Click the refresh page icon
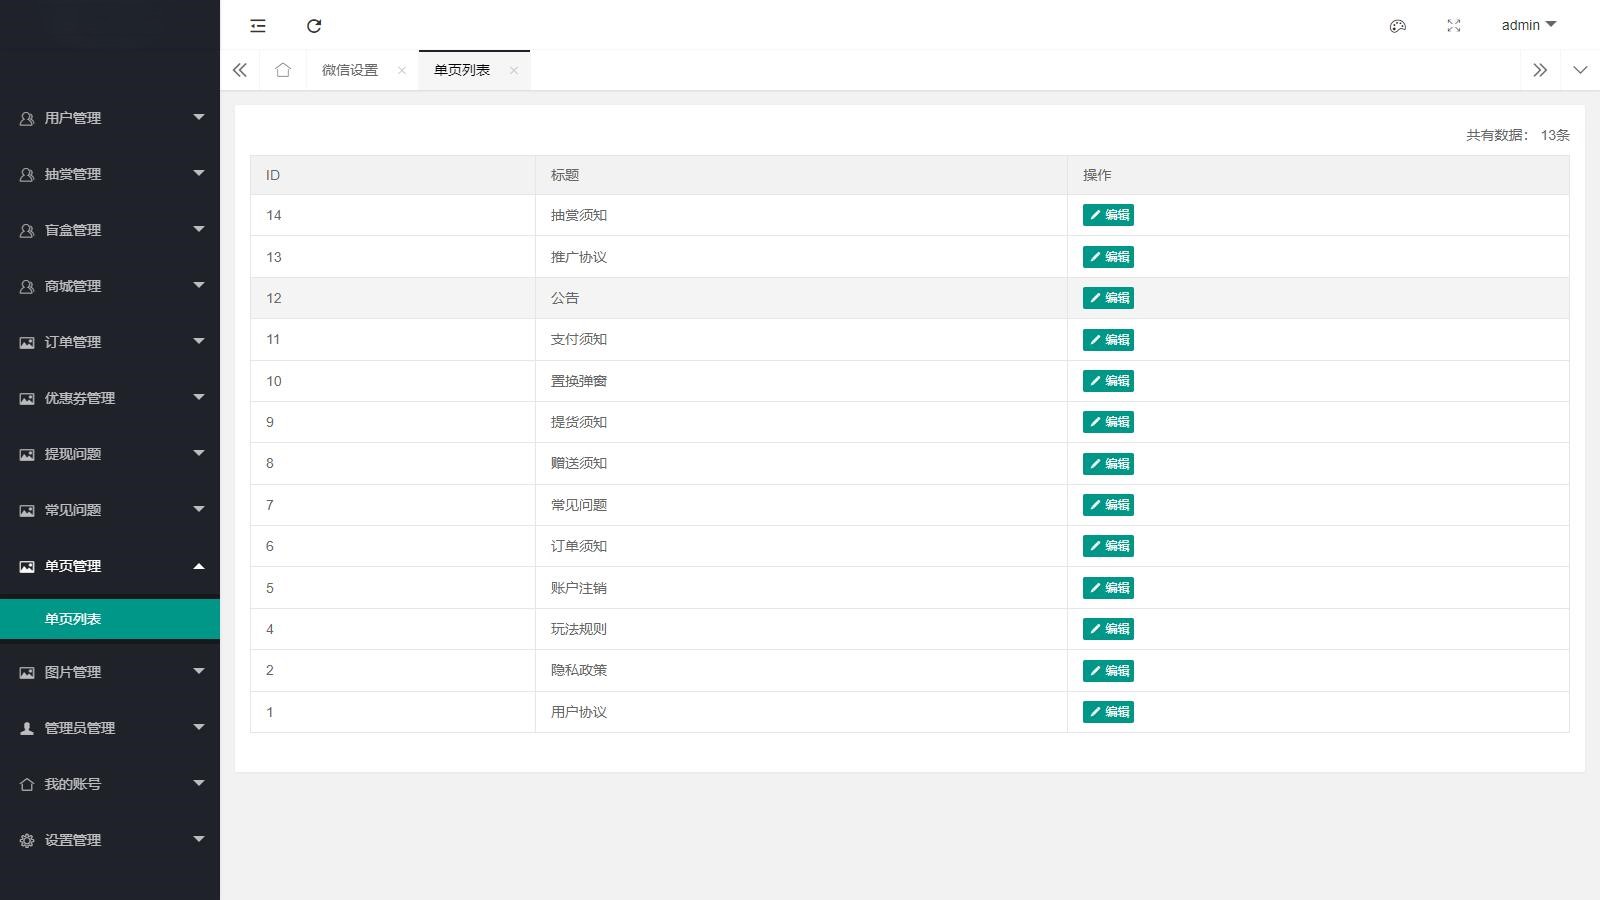The width and height of the screenshot is (1600, 900). [x=314, y=26]
